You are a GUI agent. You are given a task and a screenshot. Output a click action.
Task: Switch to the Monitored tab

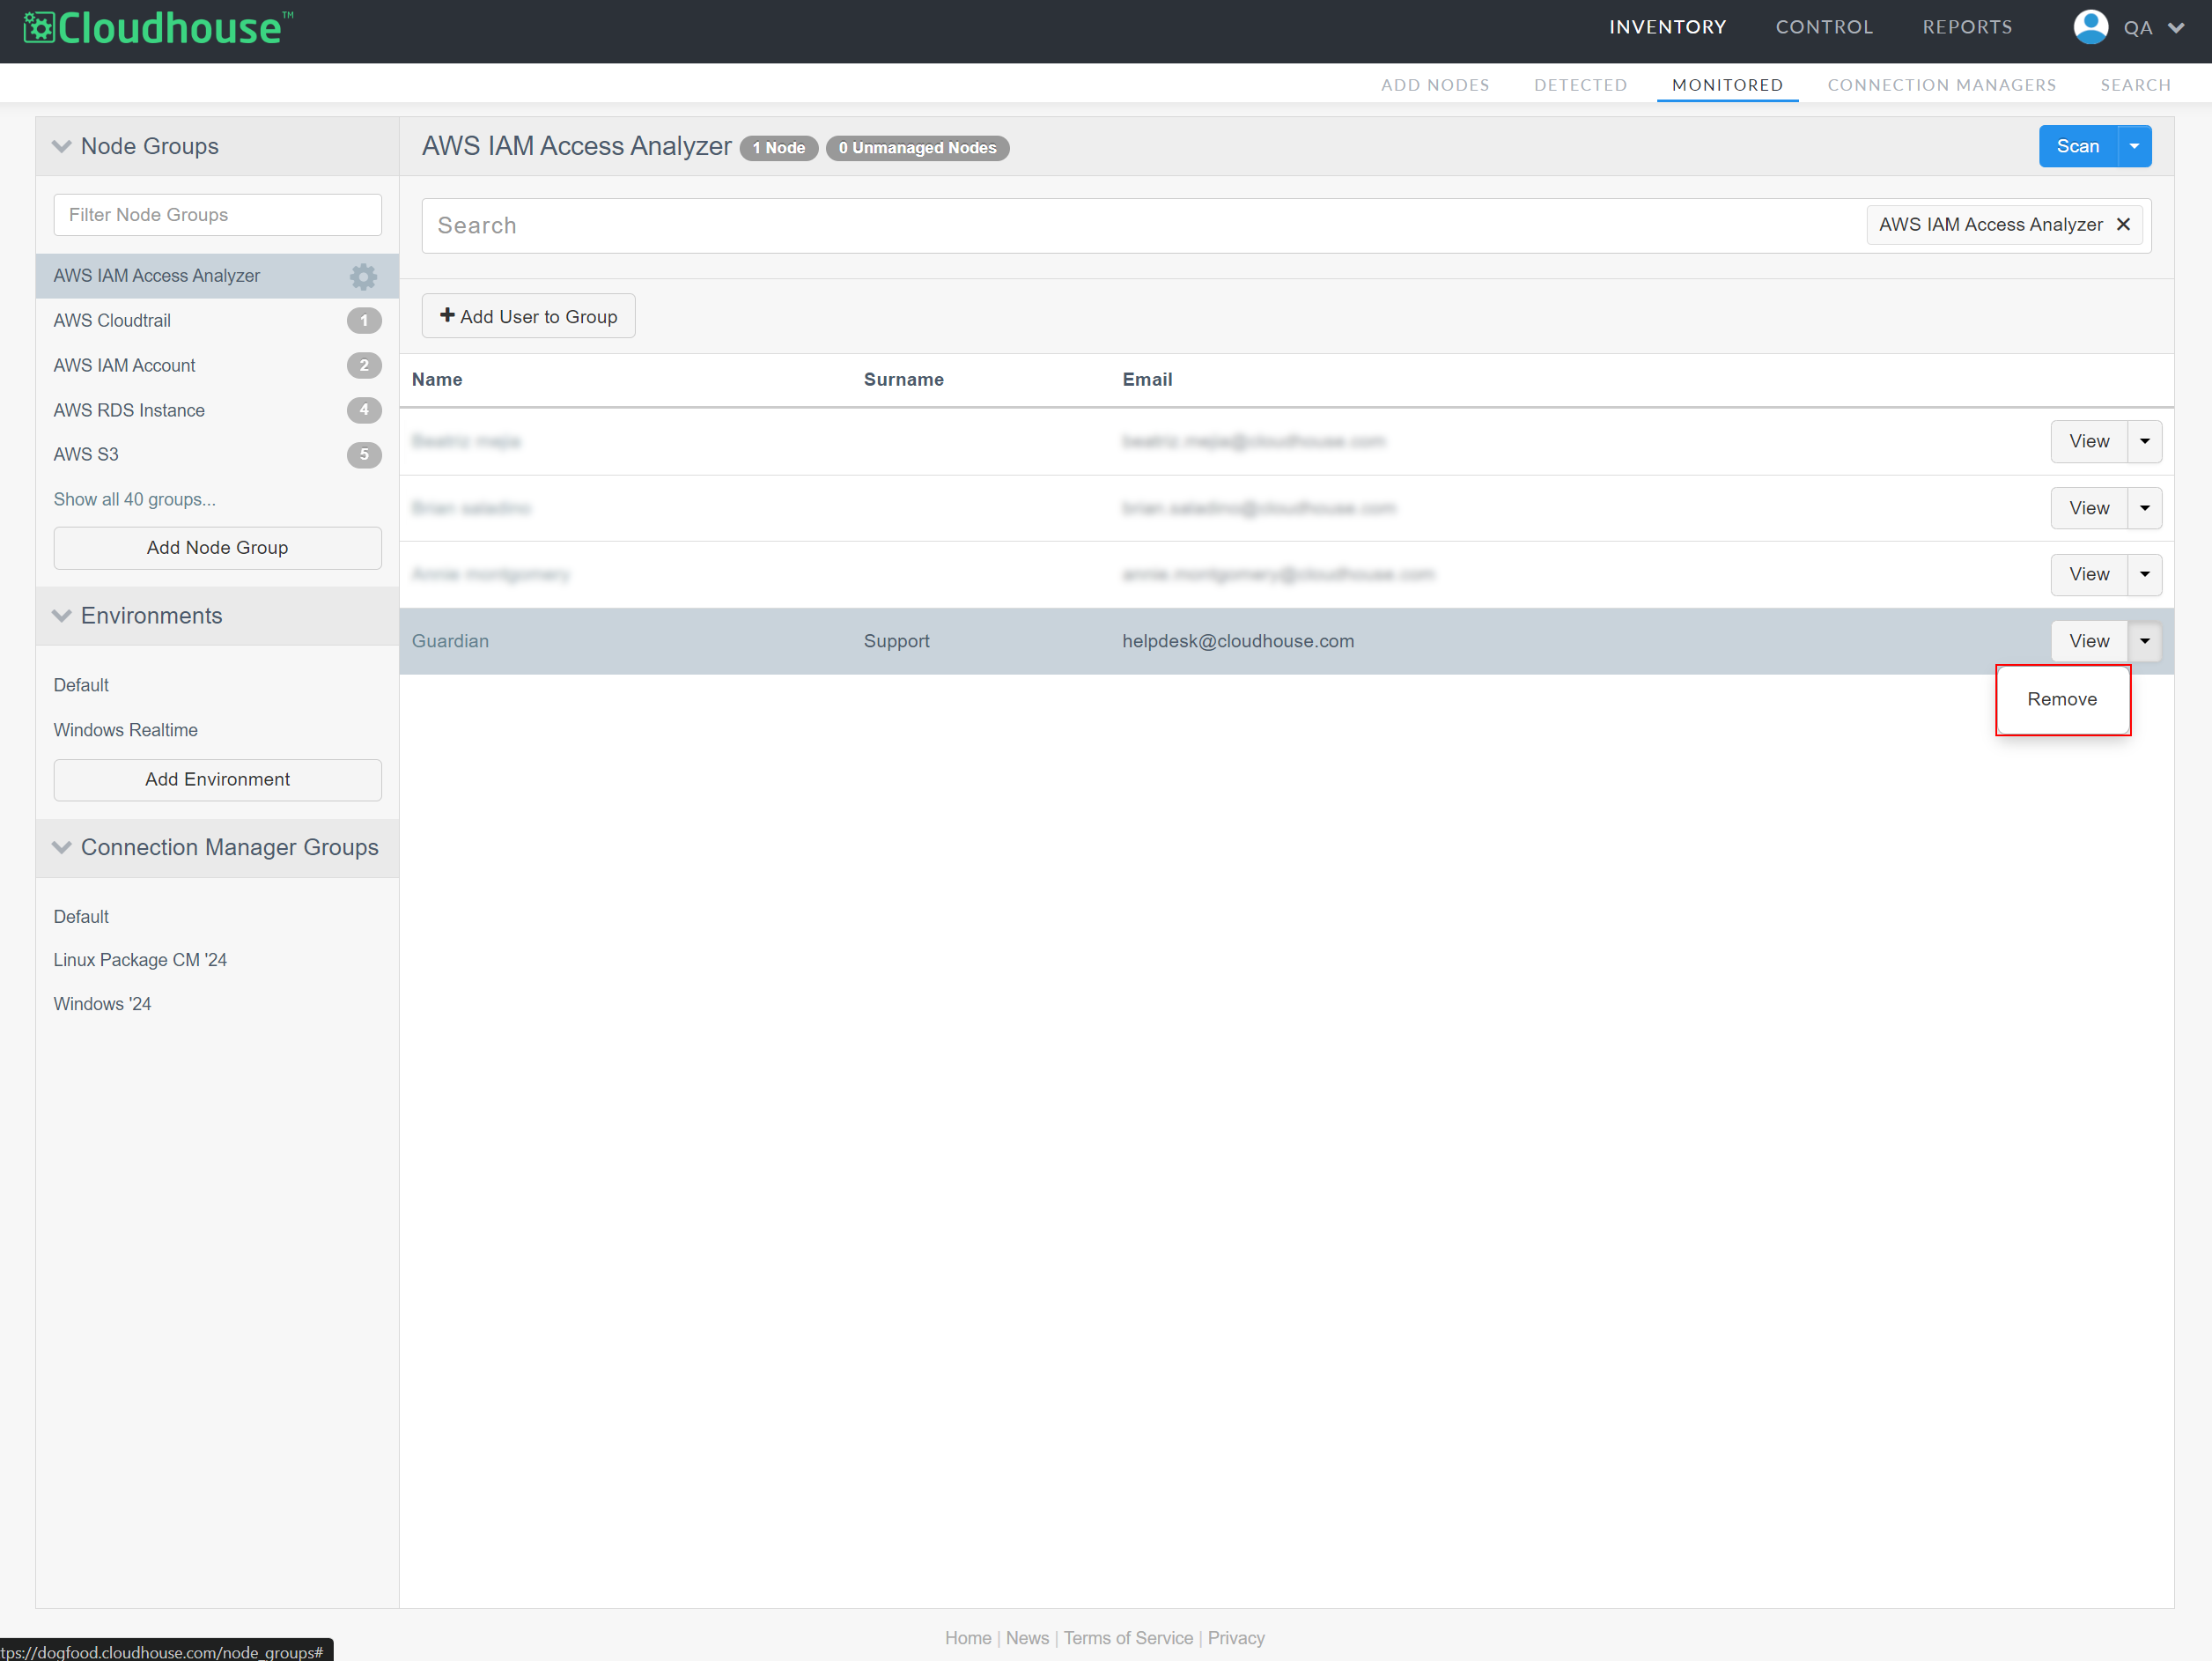pos(1727,85)
